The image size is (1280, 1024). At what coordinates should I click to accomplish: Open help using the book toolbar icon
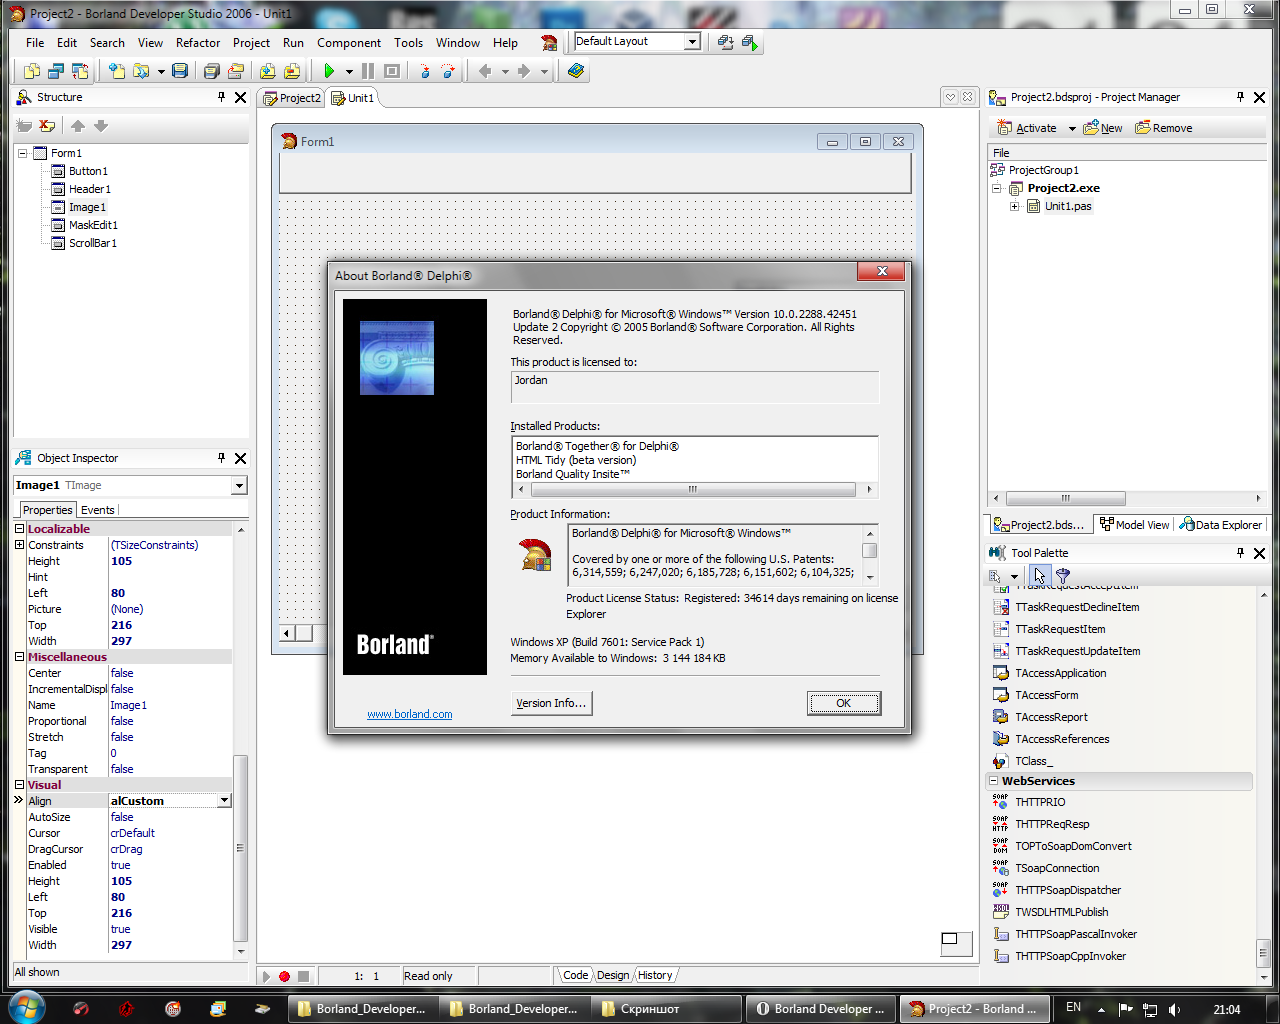574,70
